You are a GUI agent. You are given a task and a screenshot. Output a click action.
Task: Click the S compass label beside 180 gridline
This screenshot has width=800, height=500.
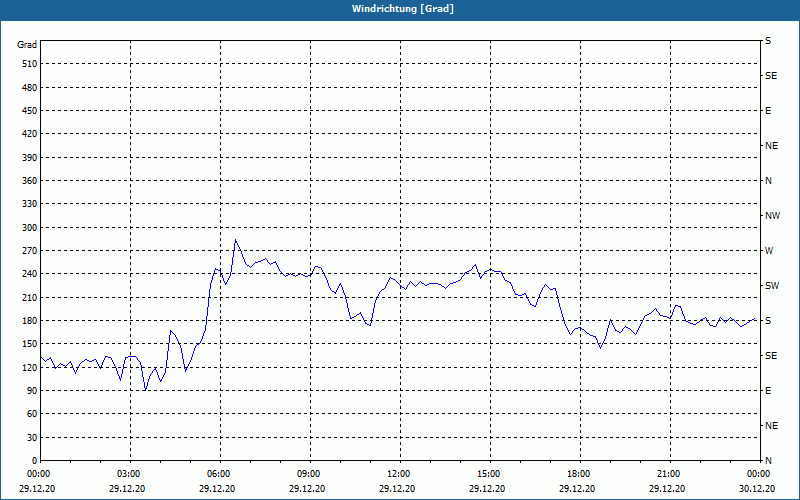coord(768,321)
